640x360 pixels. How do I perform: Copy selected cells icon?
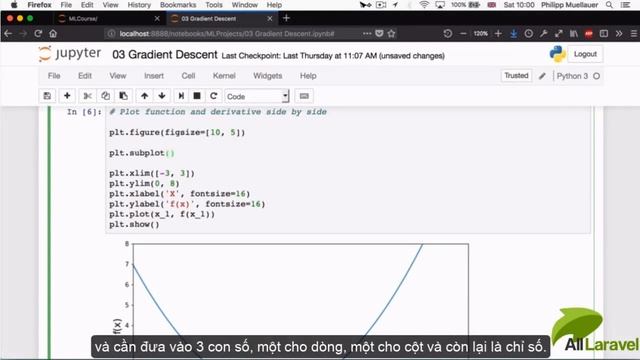click(105, 96)
